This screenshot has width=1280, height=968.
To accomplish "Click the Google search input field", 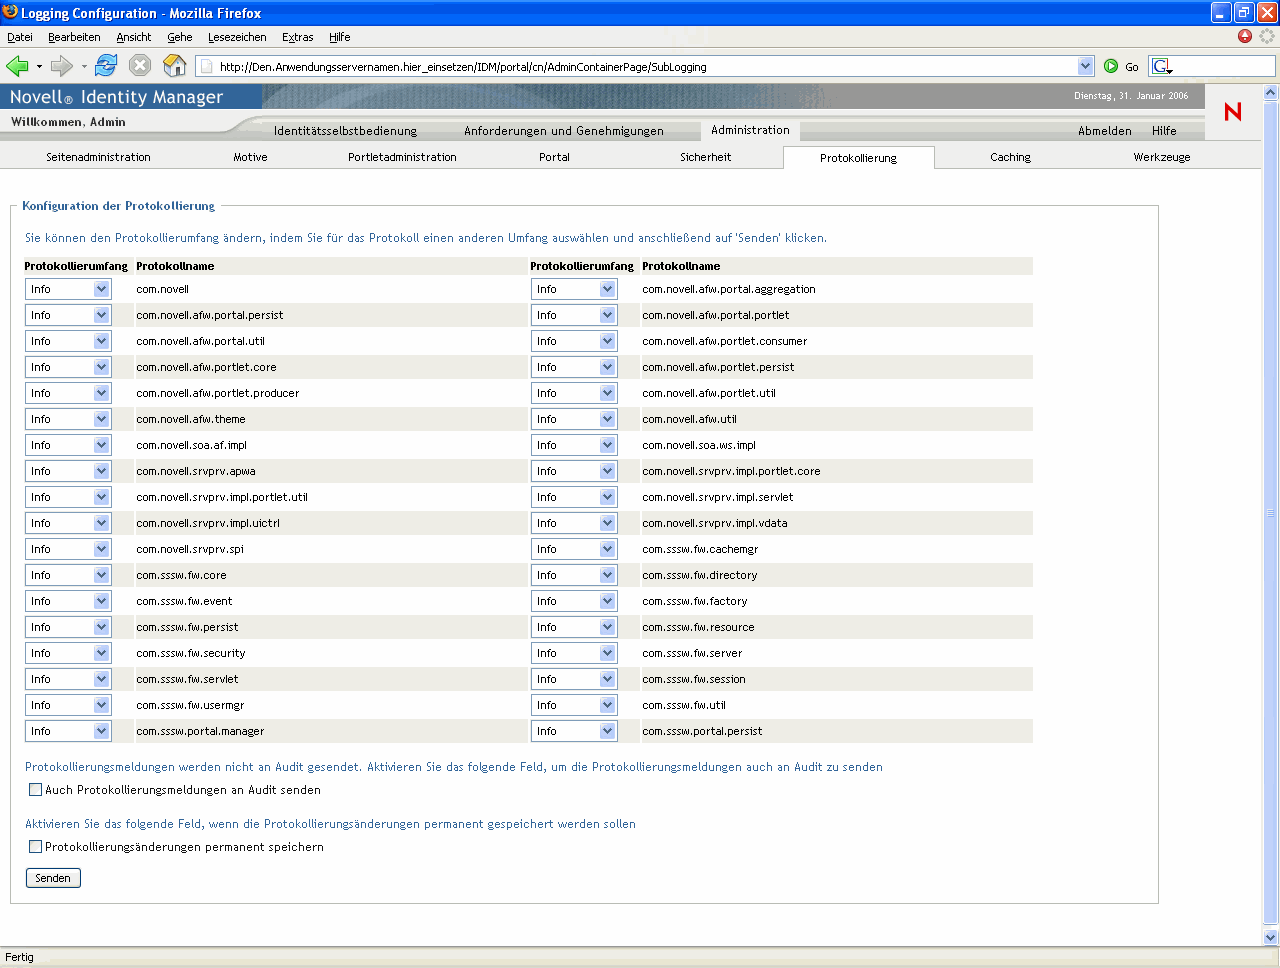I will 1224,66.
